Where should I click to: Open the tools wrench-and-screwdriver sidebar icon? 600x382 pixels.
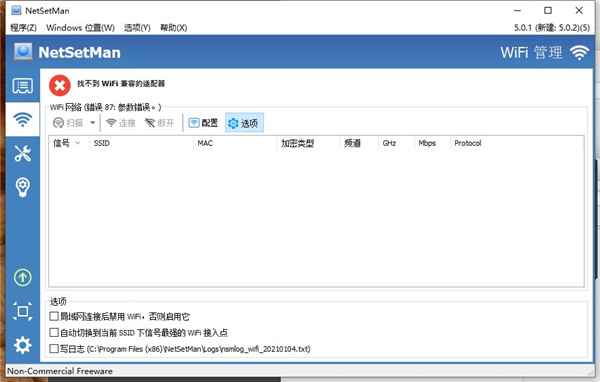tap(23, 153)
